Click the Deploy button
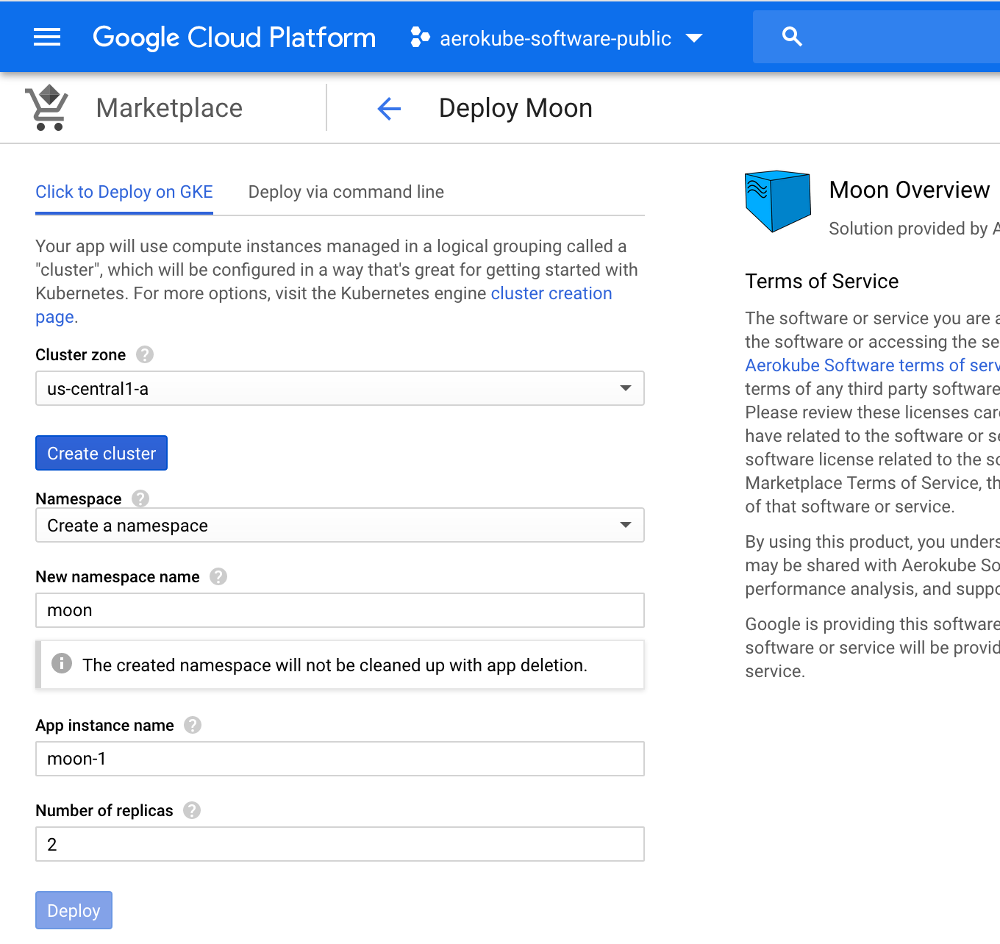 point(74,910)
